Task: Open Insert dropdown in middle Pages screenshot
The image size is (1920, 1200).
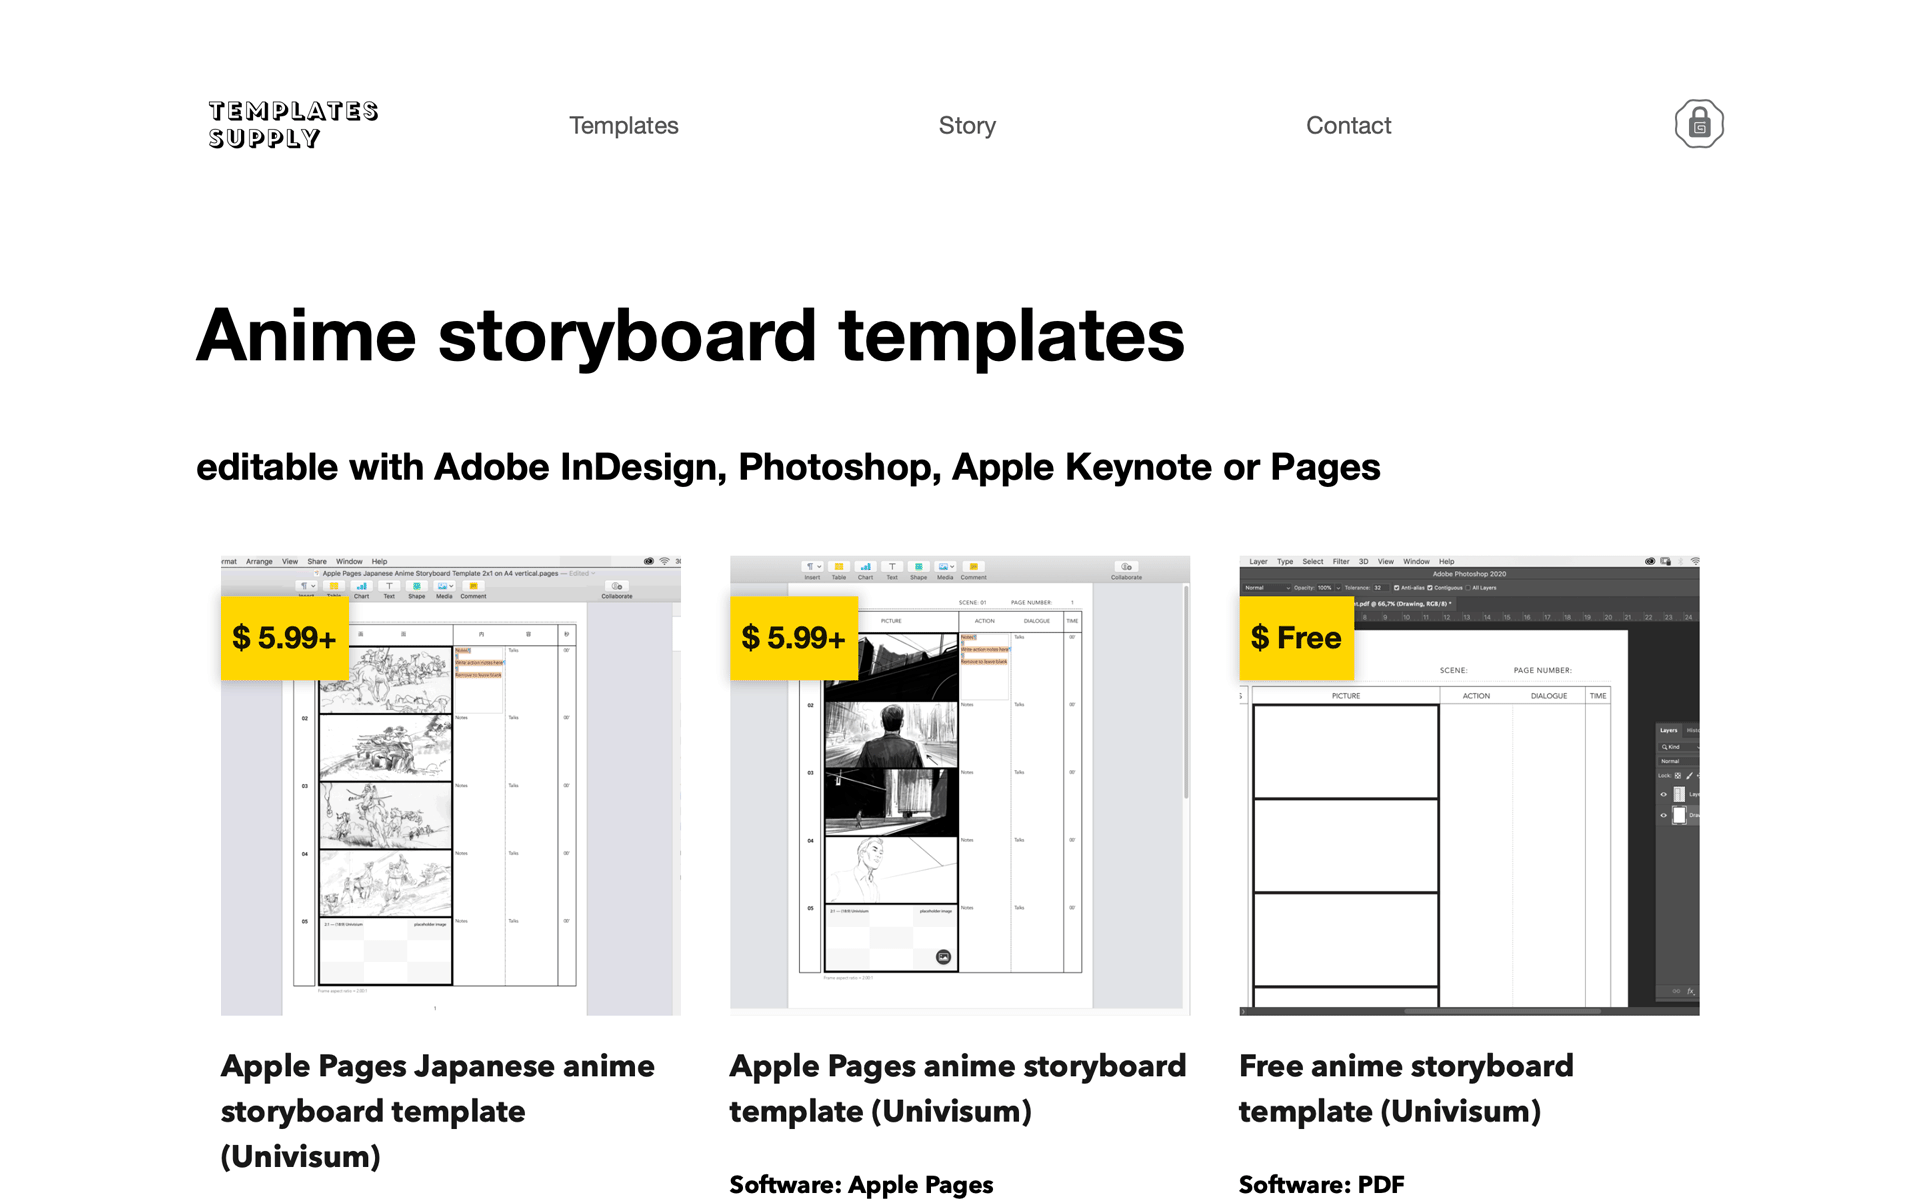Action: click(x=812, y=567)
